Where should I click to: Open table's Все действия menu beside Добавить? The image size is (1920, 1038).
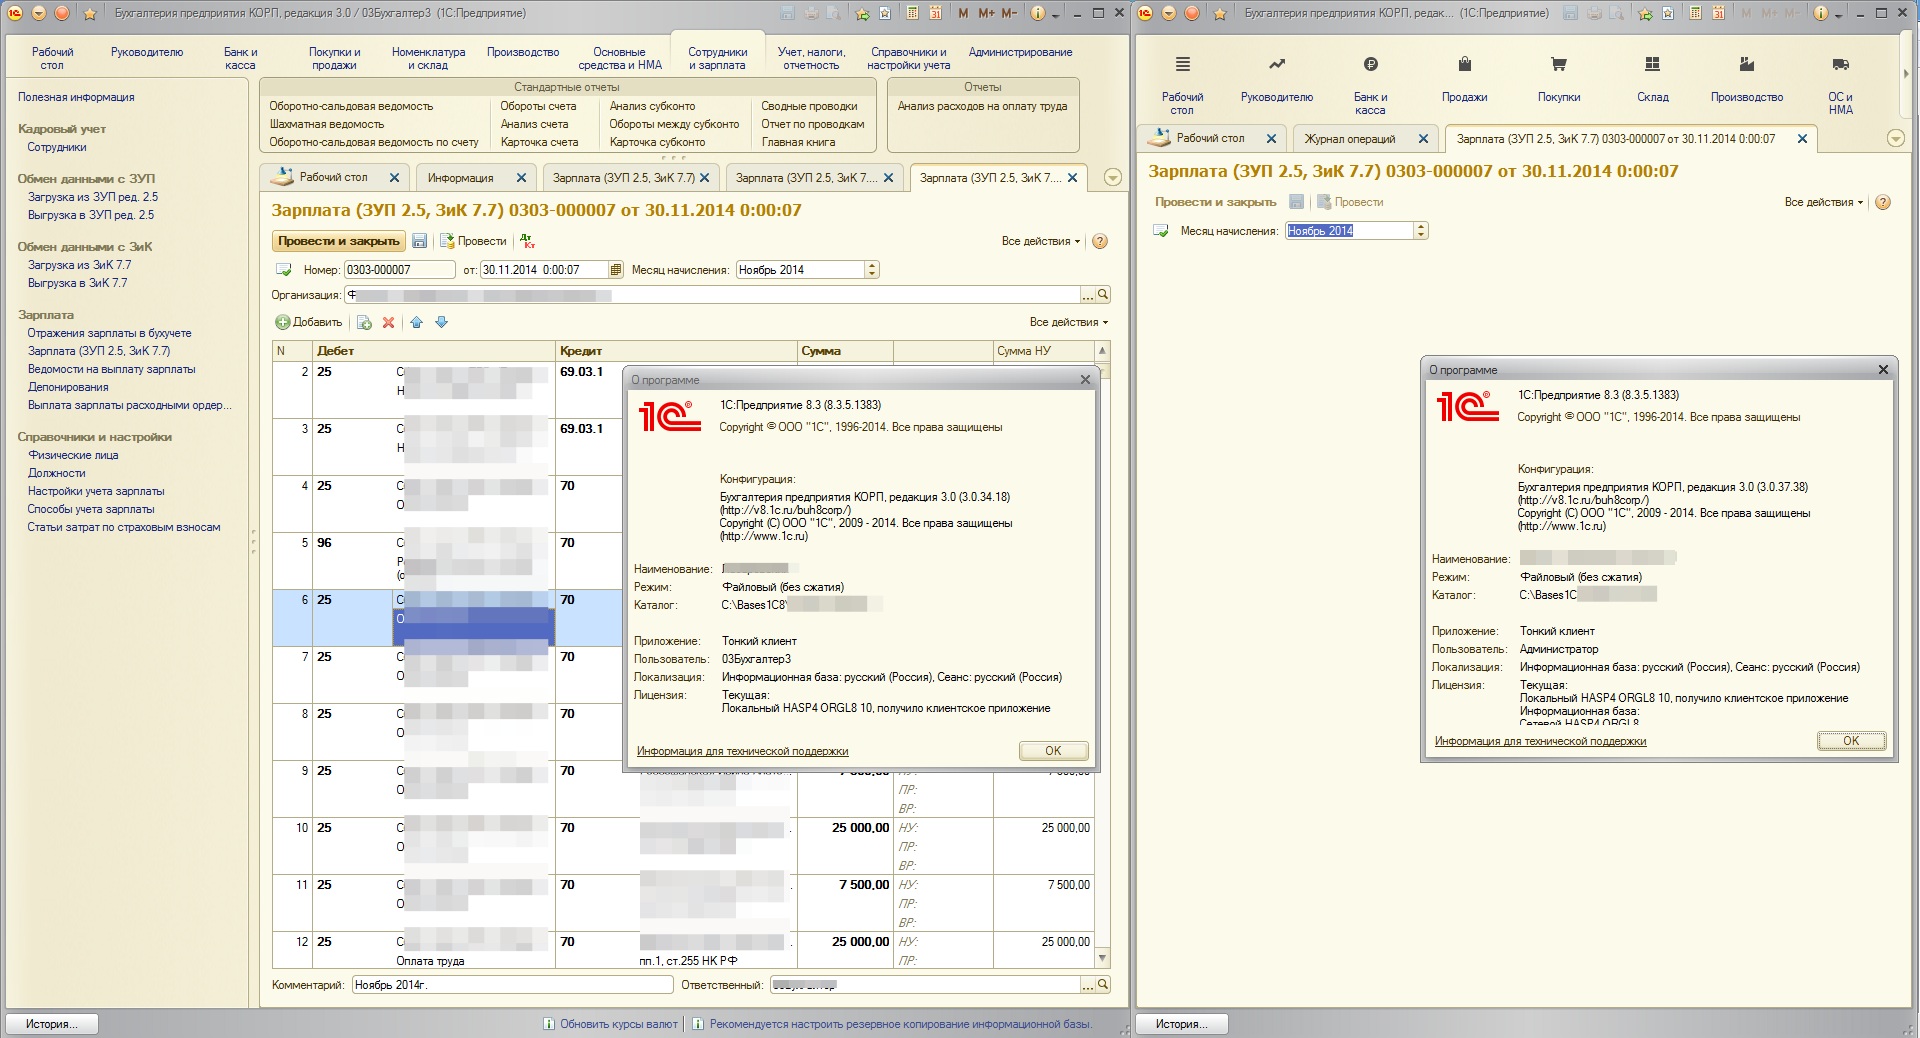[x=1068, y=322]
